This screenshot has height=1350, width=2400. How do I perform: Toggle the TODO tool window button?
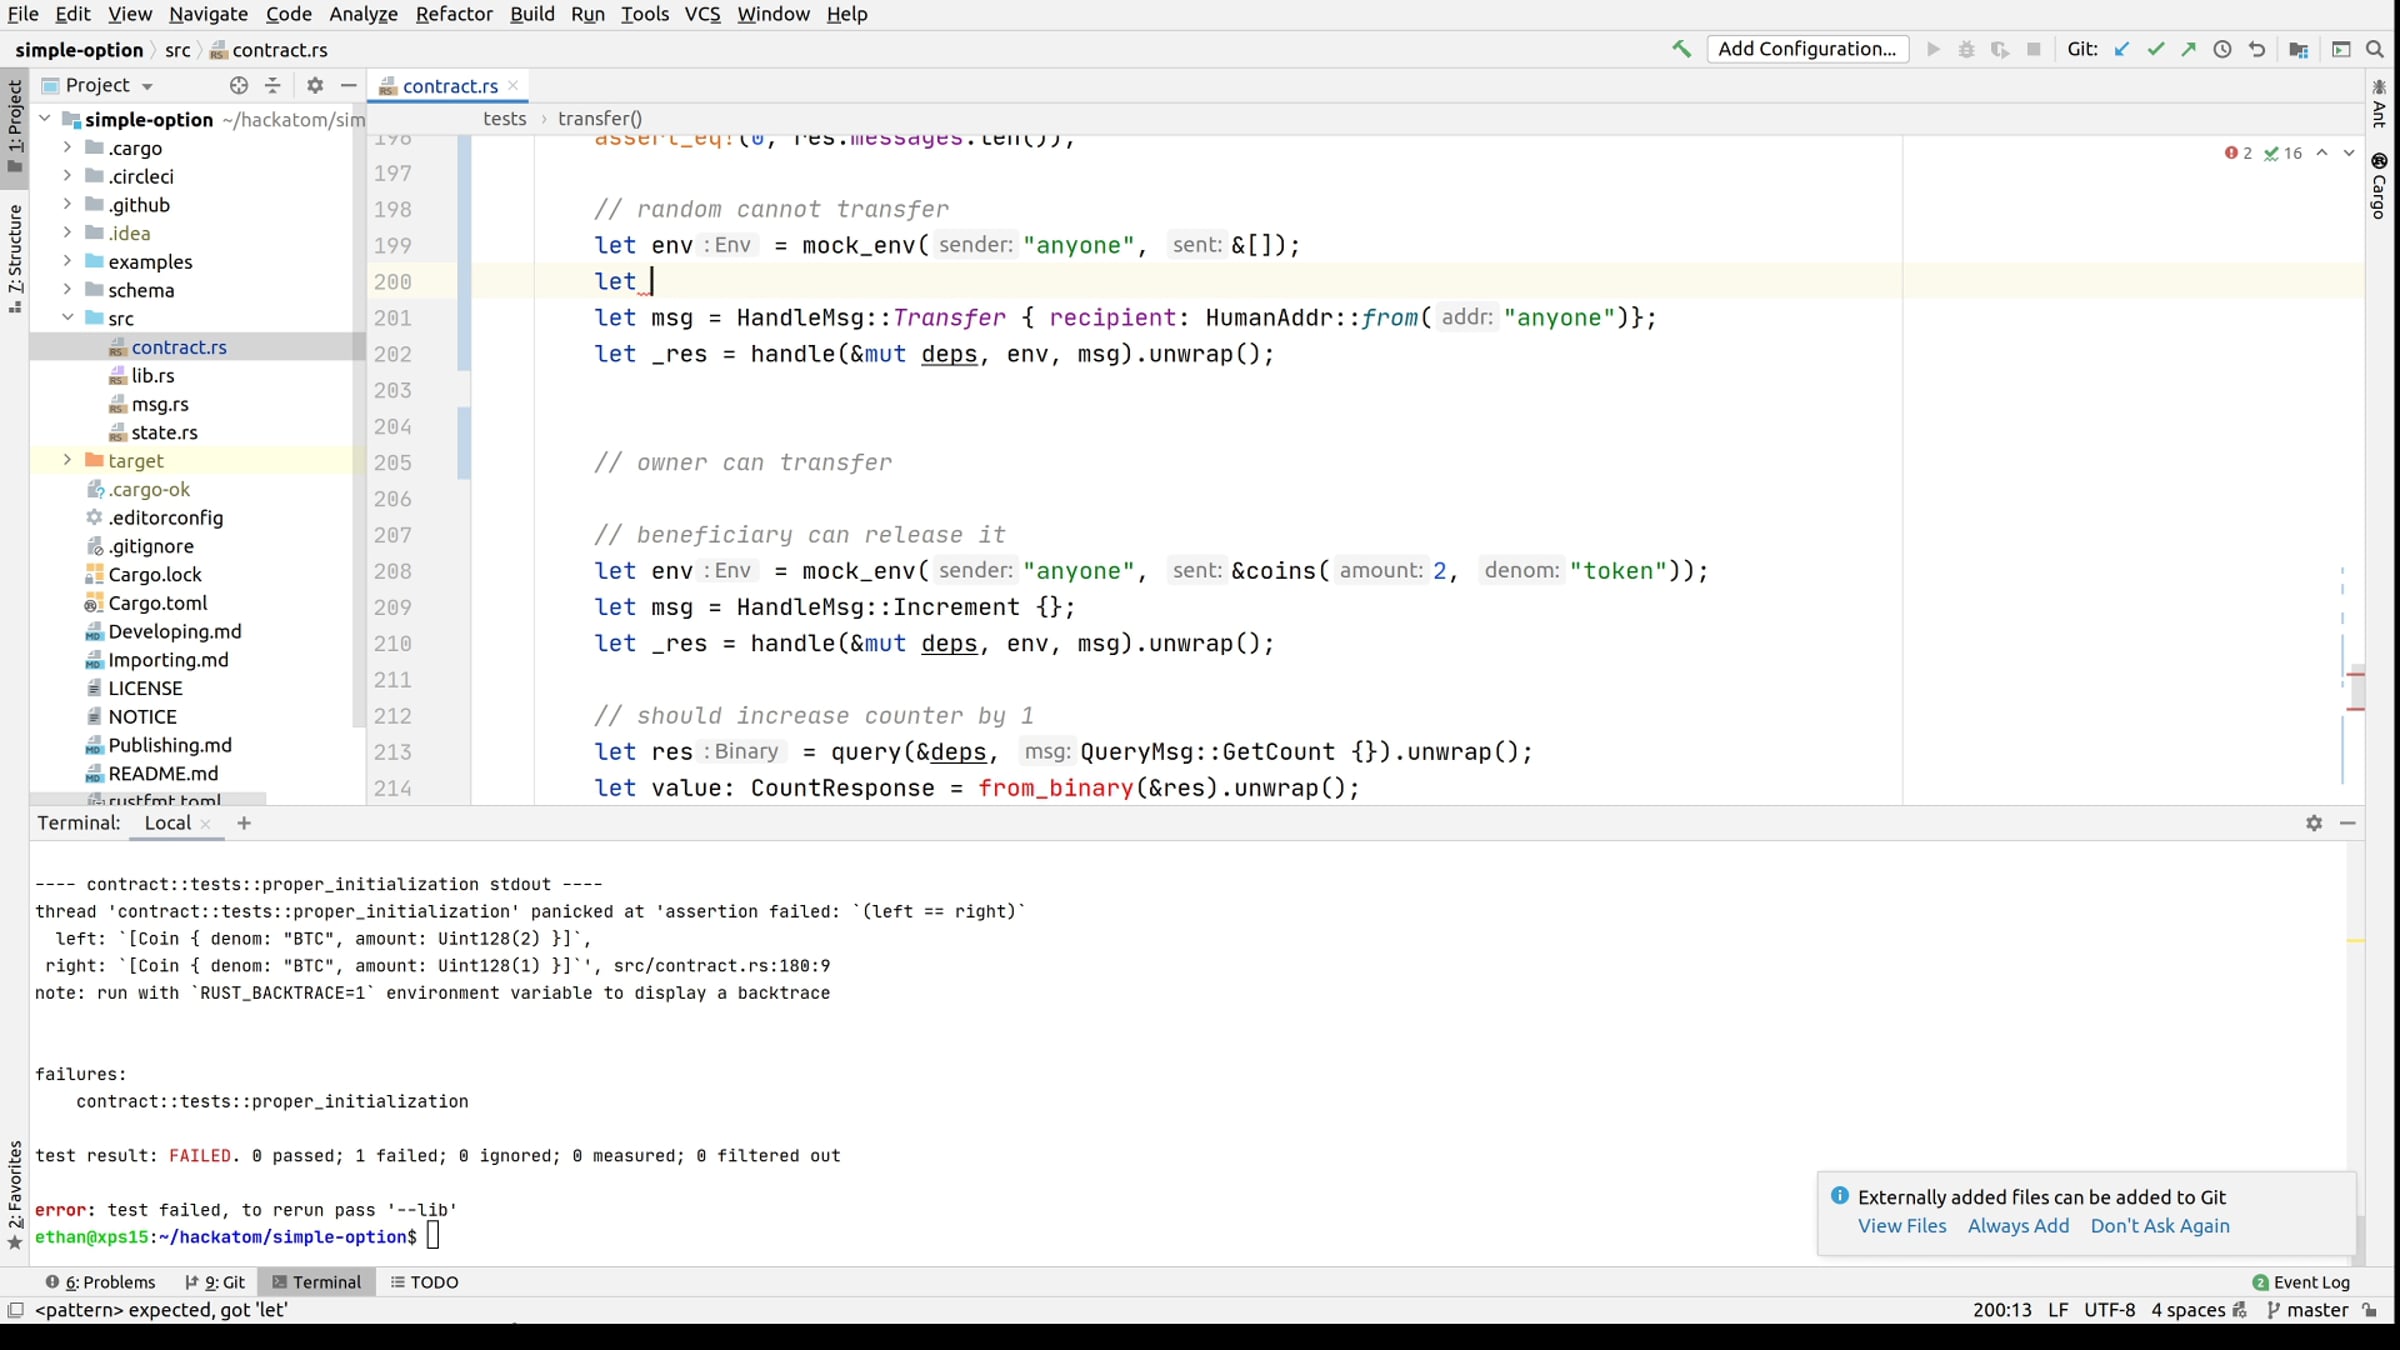click(x=424, y=1282)
